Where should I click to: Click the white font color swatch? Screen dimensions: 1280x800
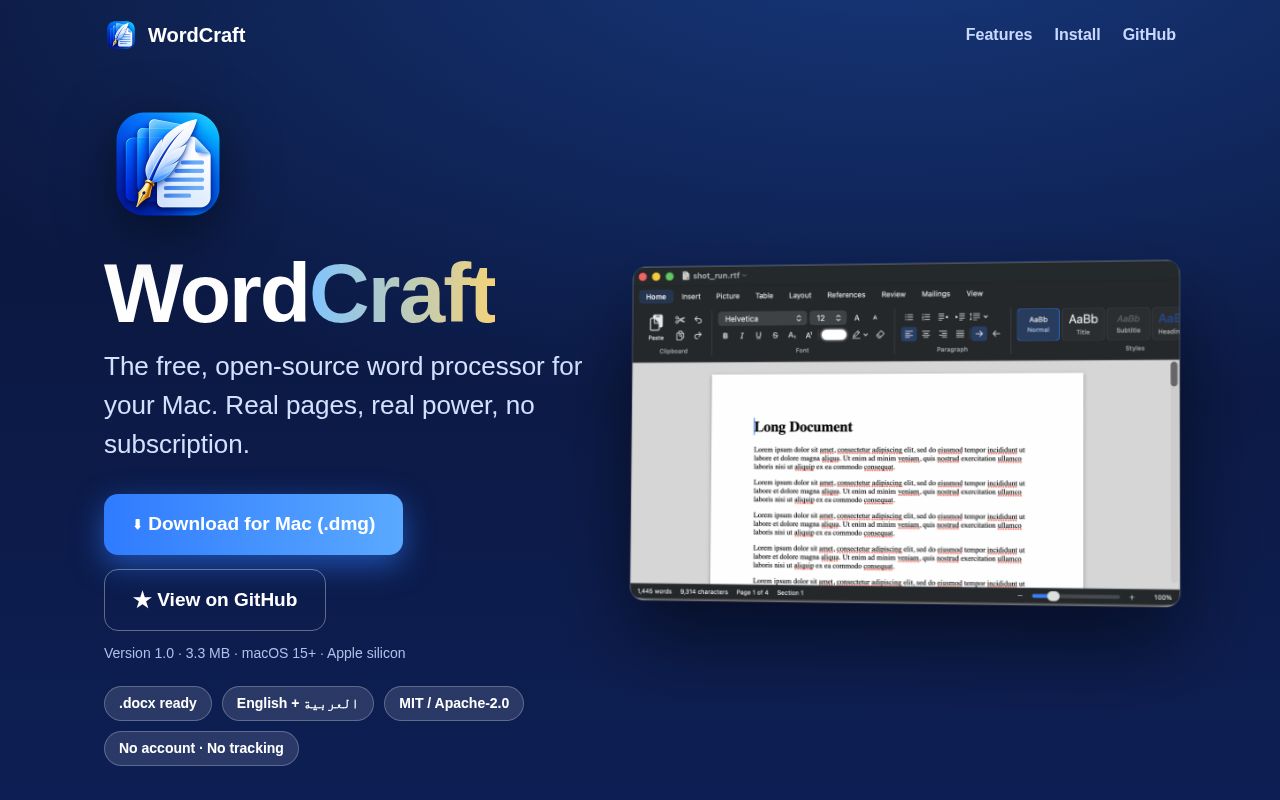pos(834,335)
